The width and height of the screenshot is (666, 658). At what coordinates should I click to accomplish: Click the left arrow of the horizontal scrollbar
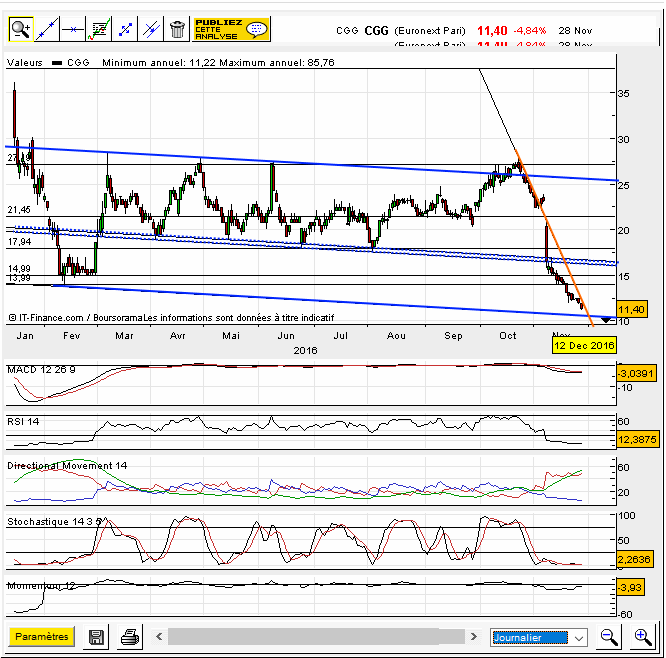[x=160, y=637]
